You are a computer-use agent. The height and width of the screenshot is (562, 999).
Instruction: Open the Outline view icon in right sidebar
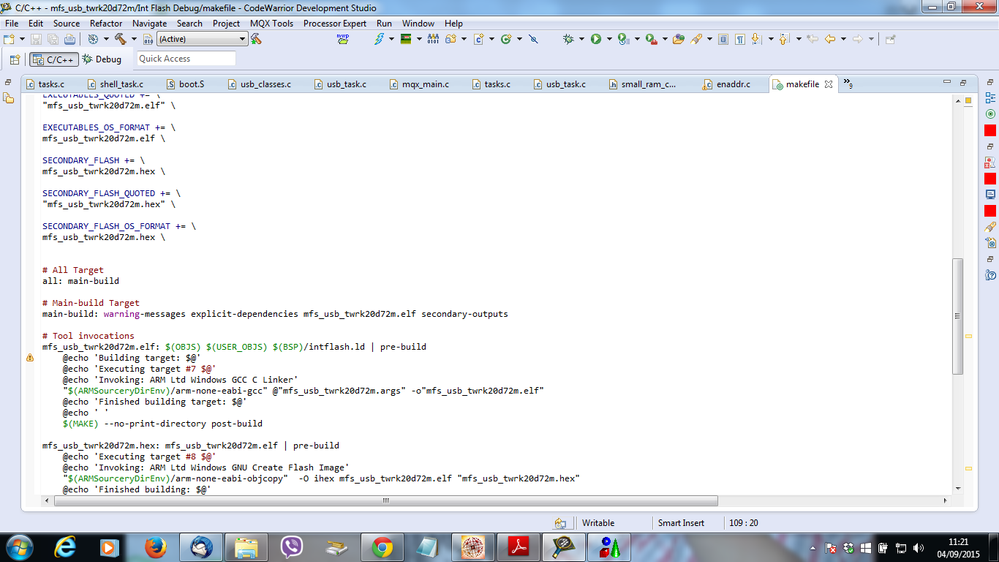click(x=990, y=97)
